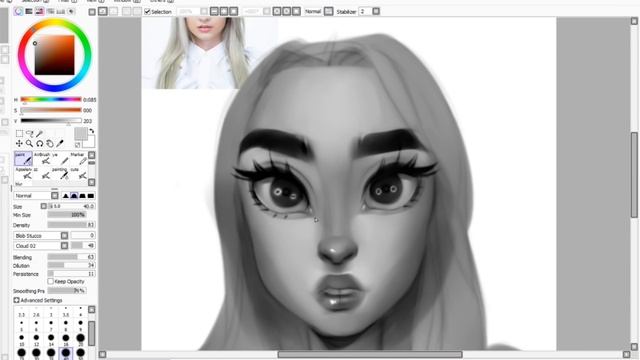Click the horizontal canvas scrollbar thumb

pyautogui.click(x=370, y=354)
